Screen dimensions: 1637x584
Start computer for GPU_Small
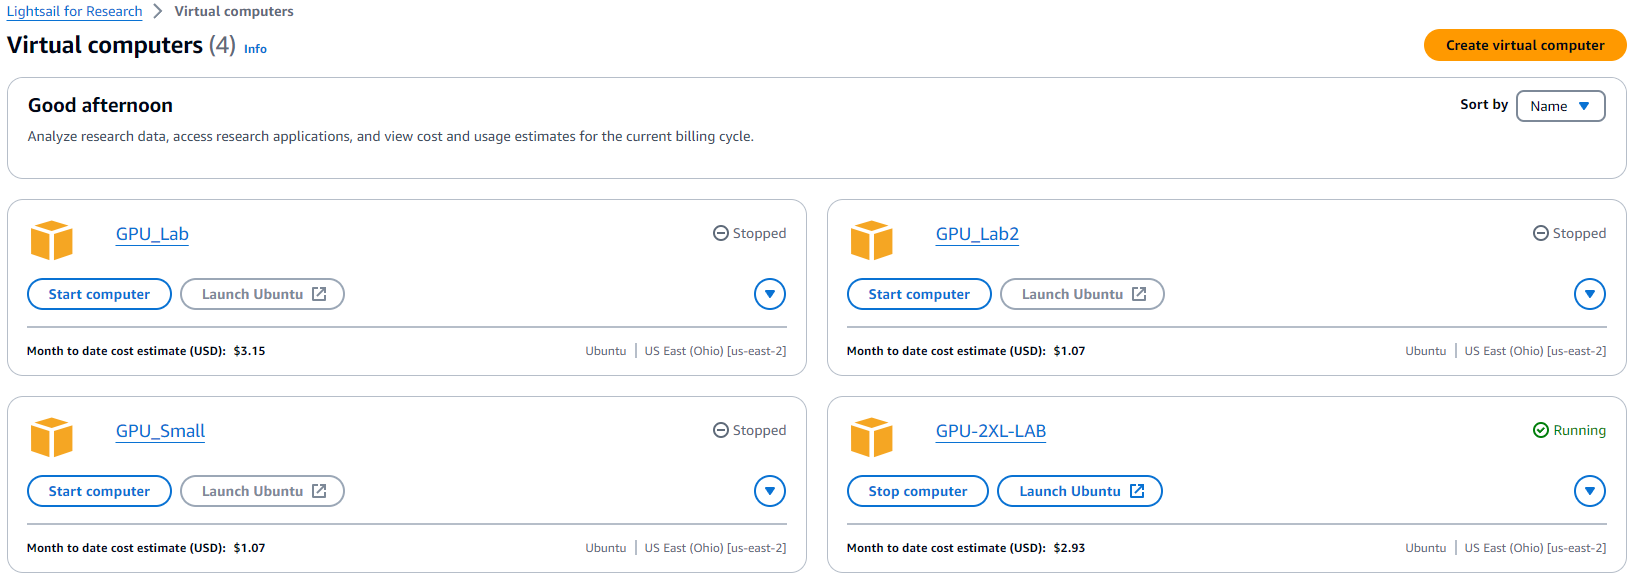coord(99,491)
